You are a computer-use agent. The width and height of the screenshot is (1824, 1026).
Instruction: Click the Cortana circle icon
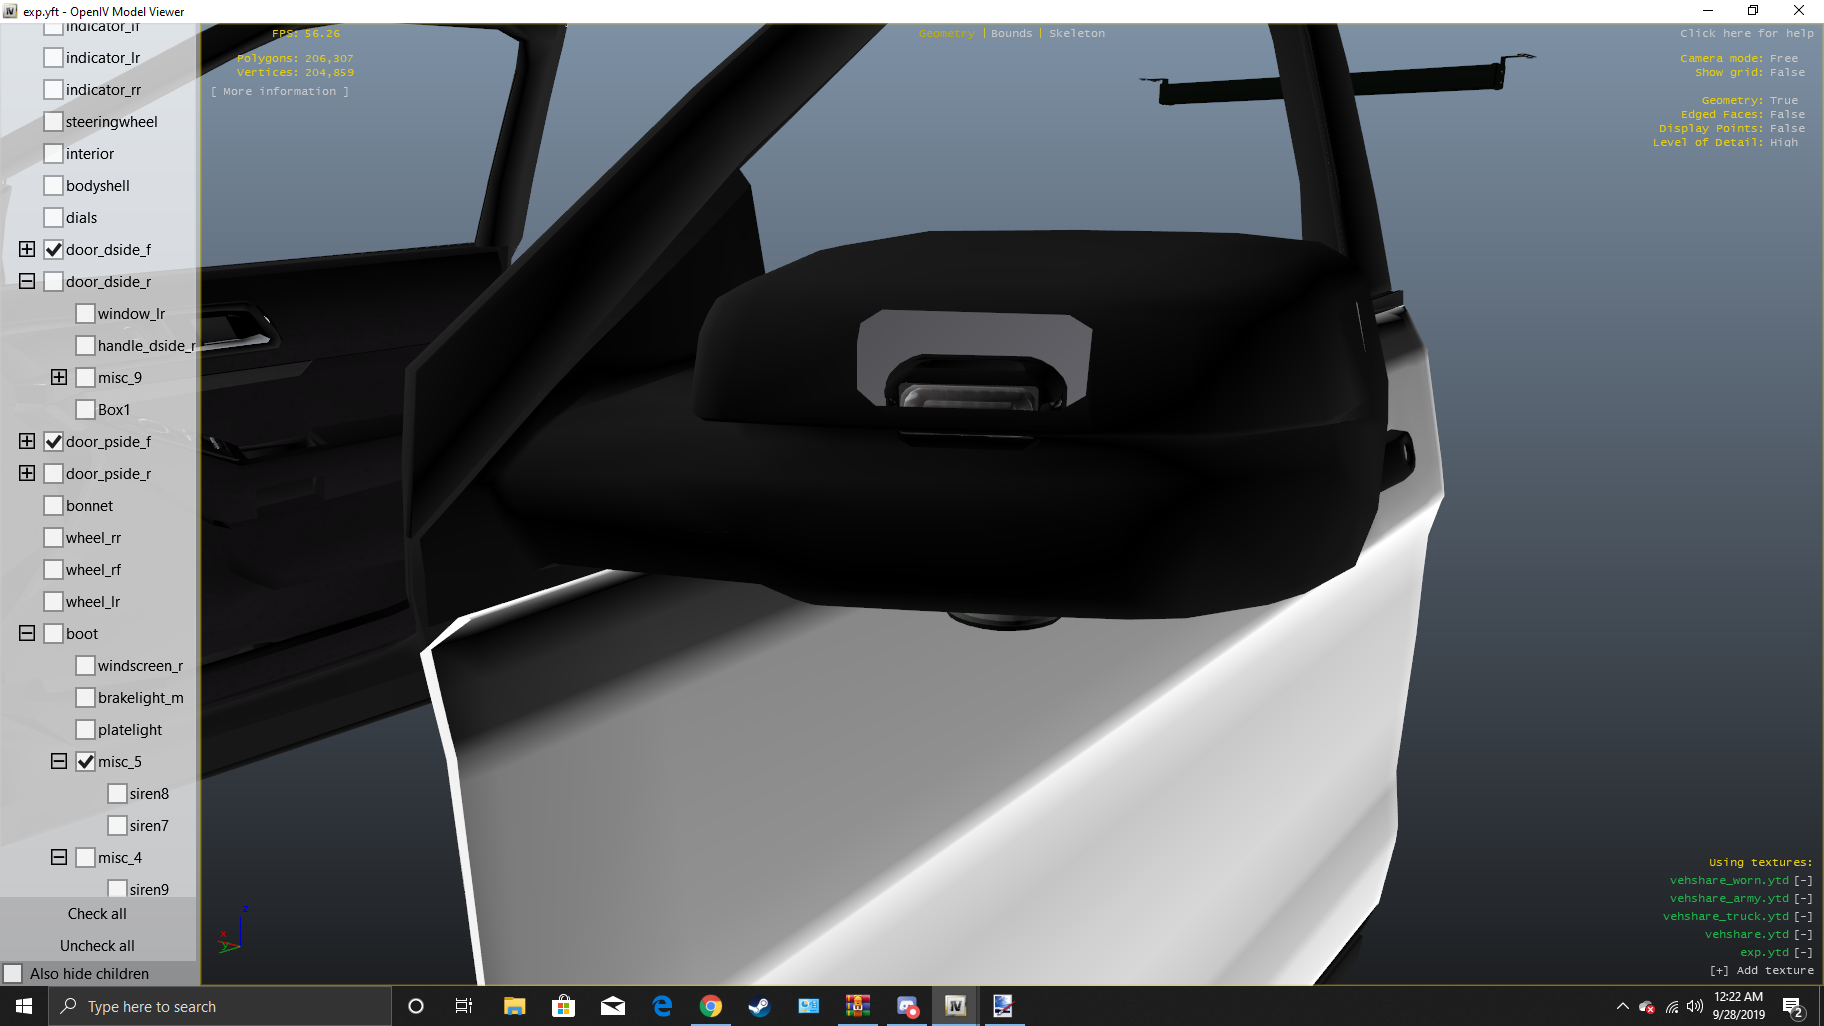coord(416,1006)
